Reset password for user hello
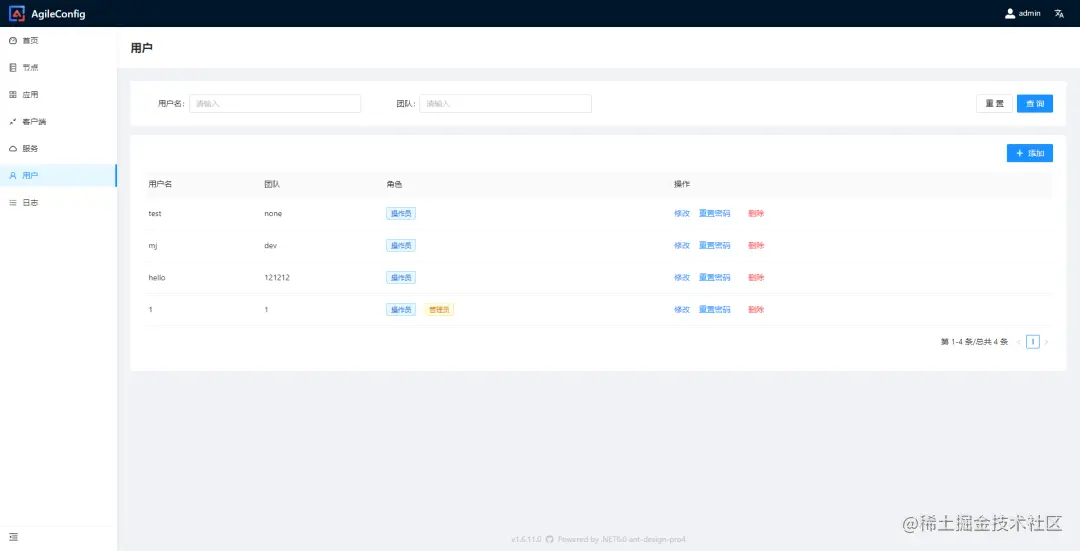Screen dimensions: 1080x551 714,278
